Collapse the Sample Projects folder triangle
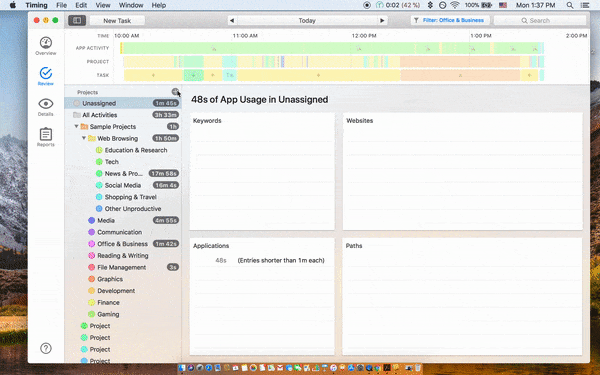Image resolution: width=600 pixels, height=375 pixels. [x=76, y=126]
